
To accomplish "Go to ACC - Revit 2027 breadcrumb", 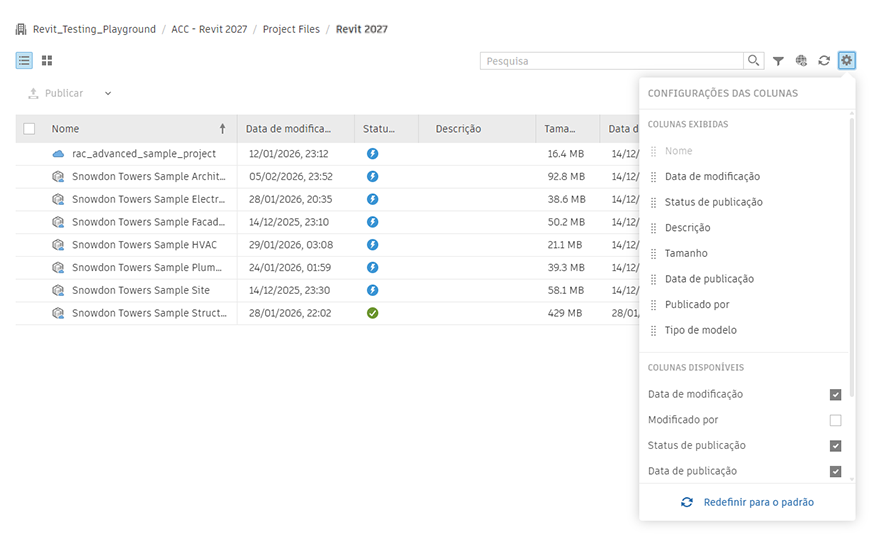I will click(209, 29).
